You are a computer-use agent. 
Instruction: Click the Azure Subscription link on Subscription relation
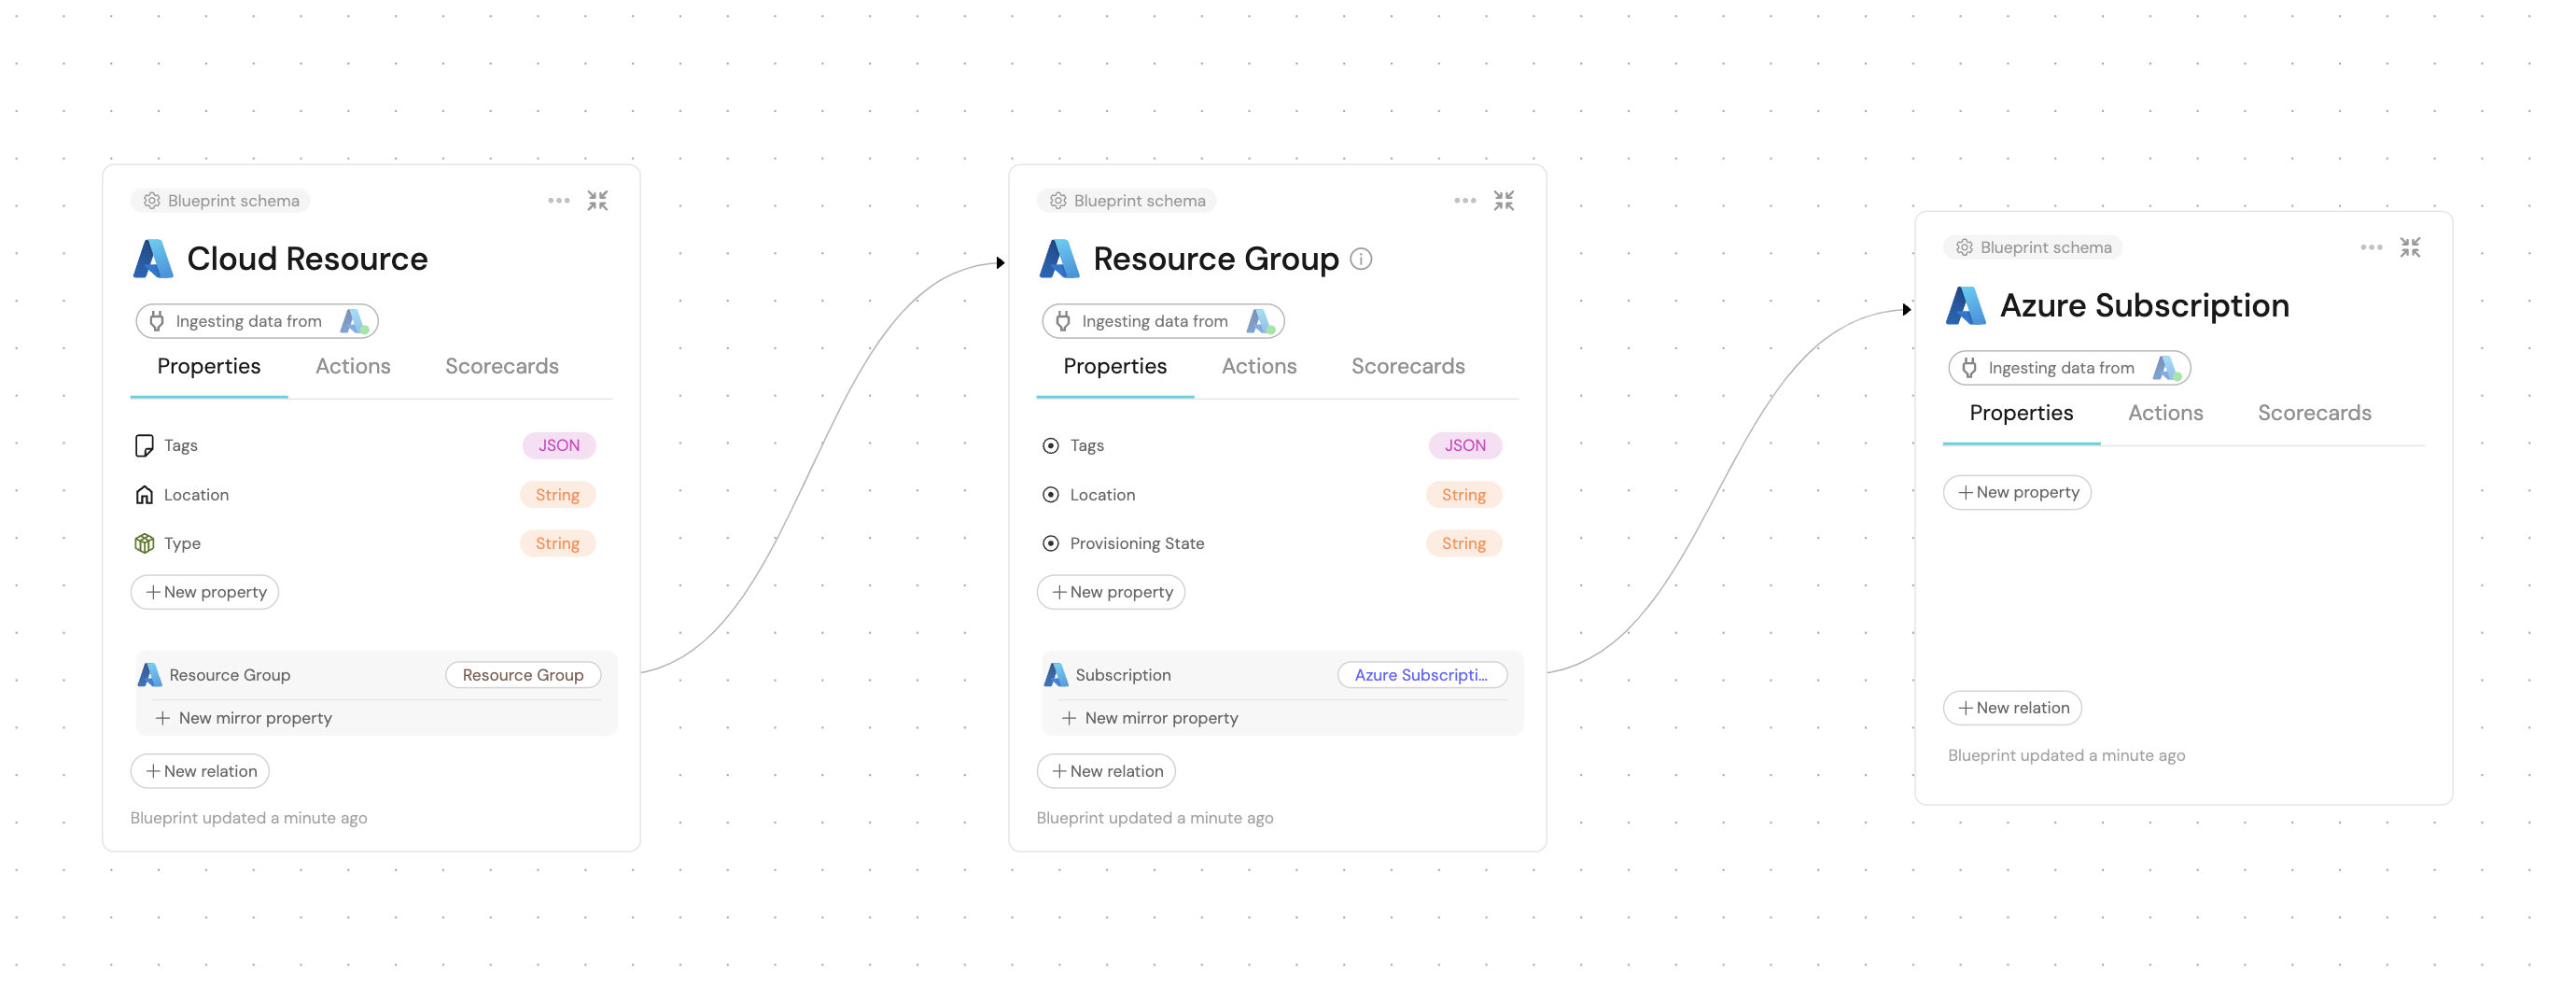click(x=1422, y=674)
